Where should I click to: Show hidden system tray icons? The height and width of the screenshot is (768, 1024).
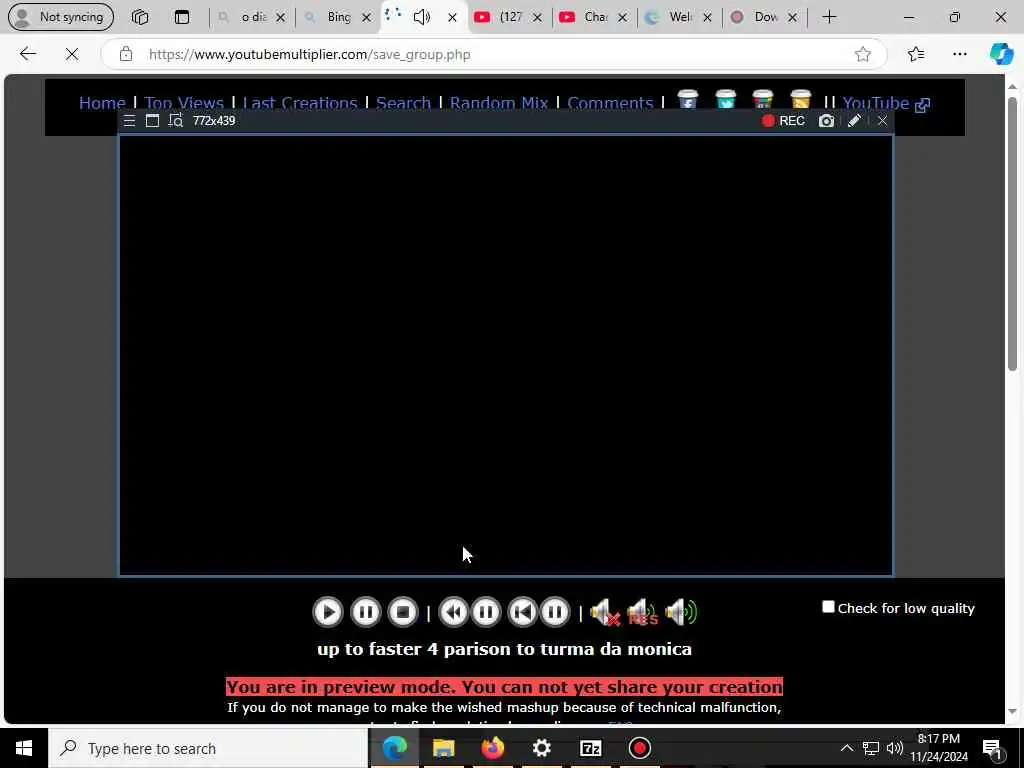pyautogui.click(x=846, y=748)
